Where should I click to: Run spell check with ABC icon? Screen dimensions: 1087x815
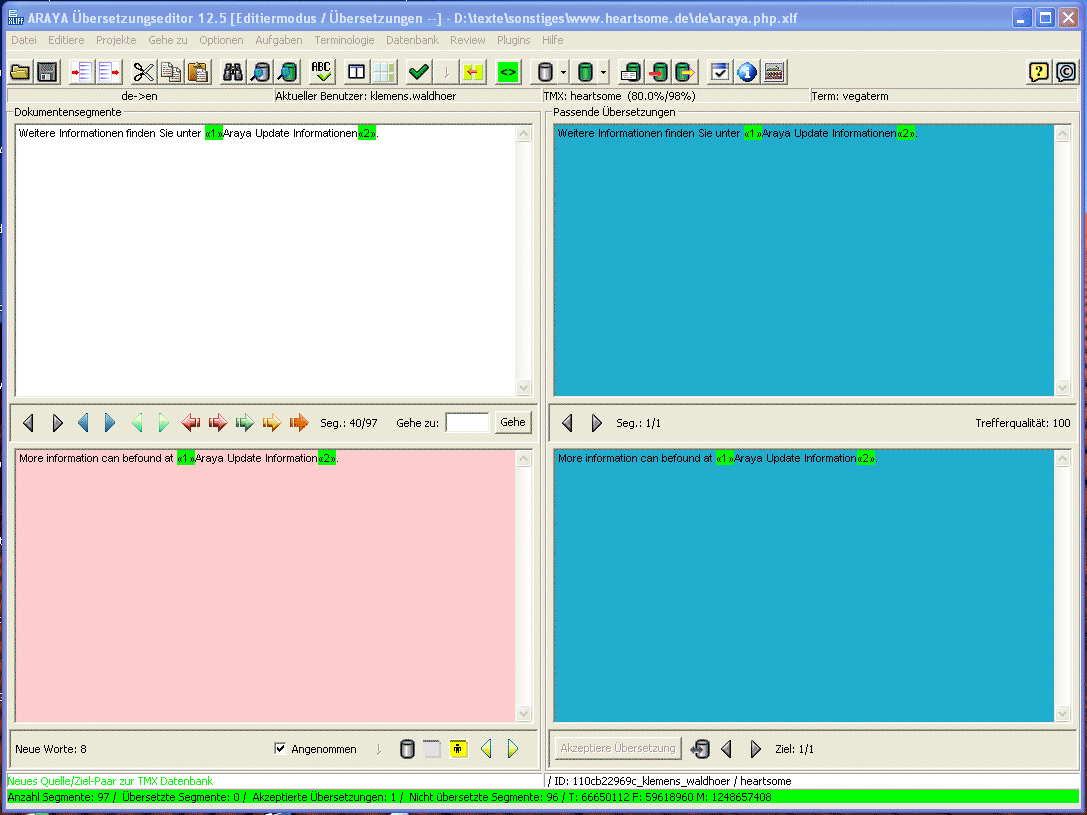[321, 72]
